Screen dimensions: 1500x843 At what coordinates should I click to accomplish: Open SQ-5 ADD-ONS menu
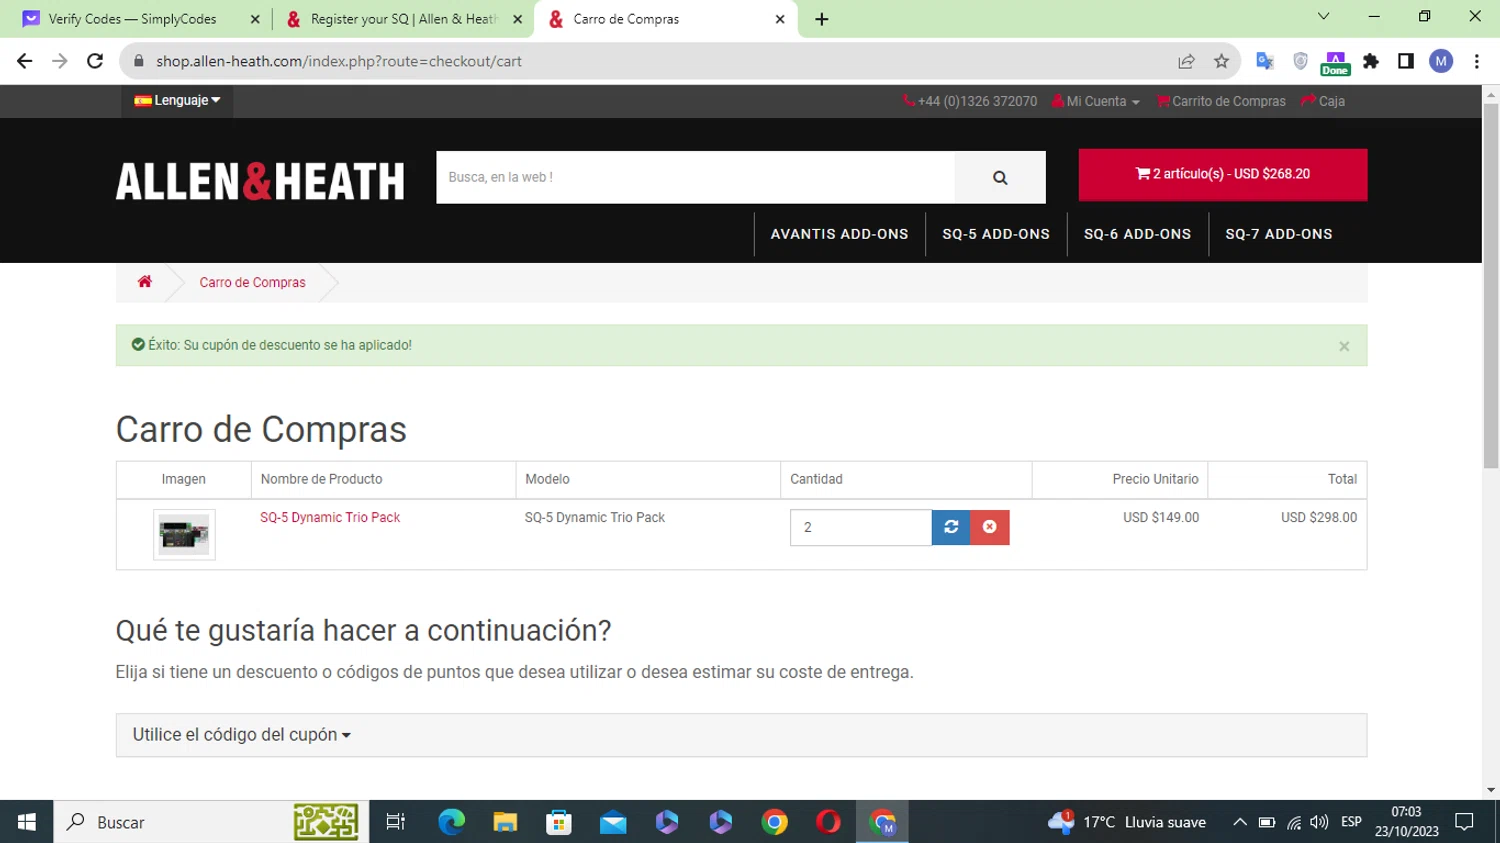pos(996,234)
